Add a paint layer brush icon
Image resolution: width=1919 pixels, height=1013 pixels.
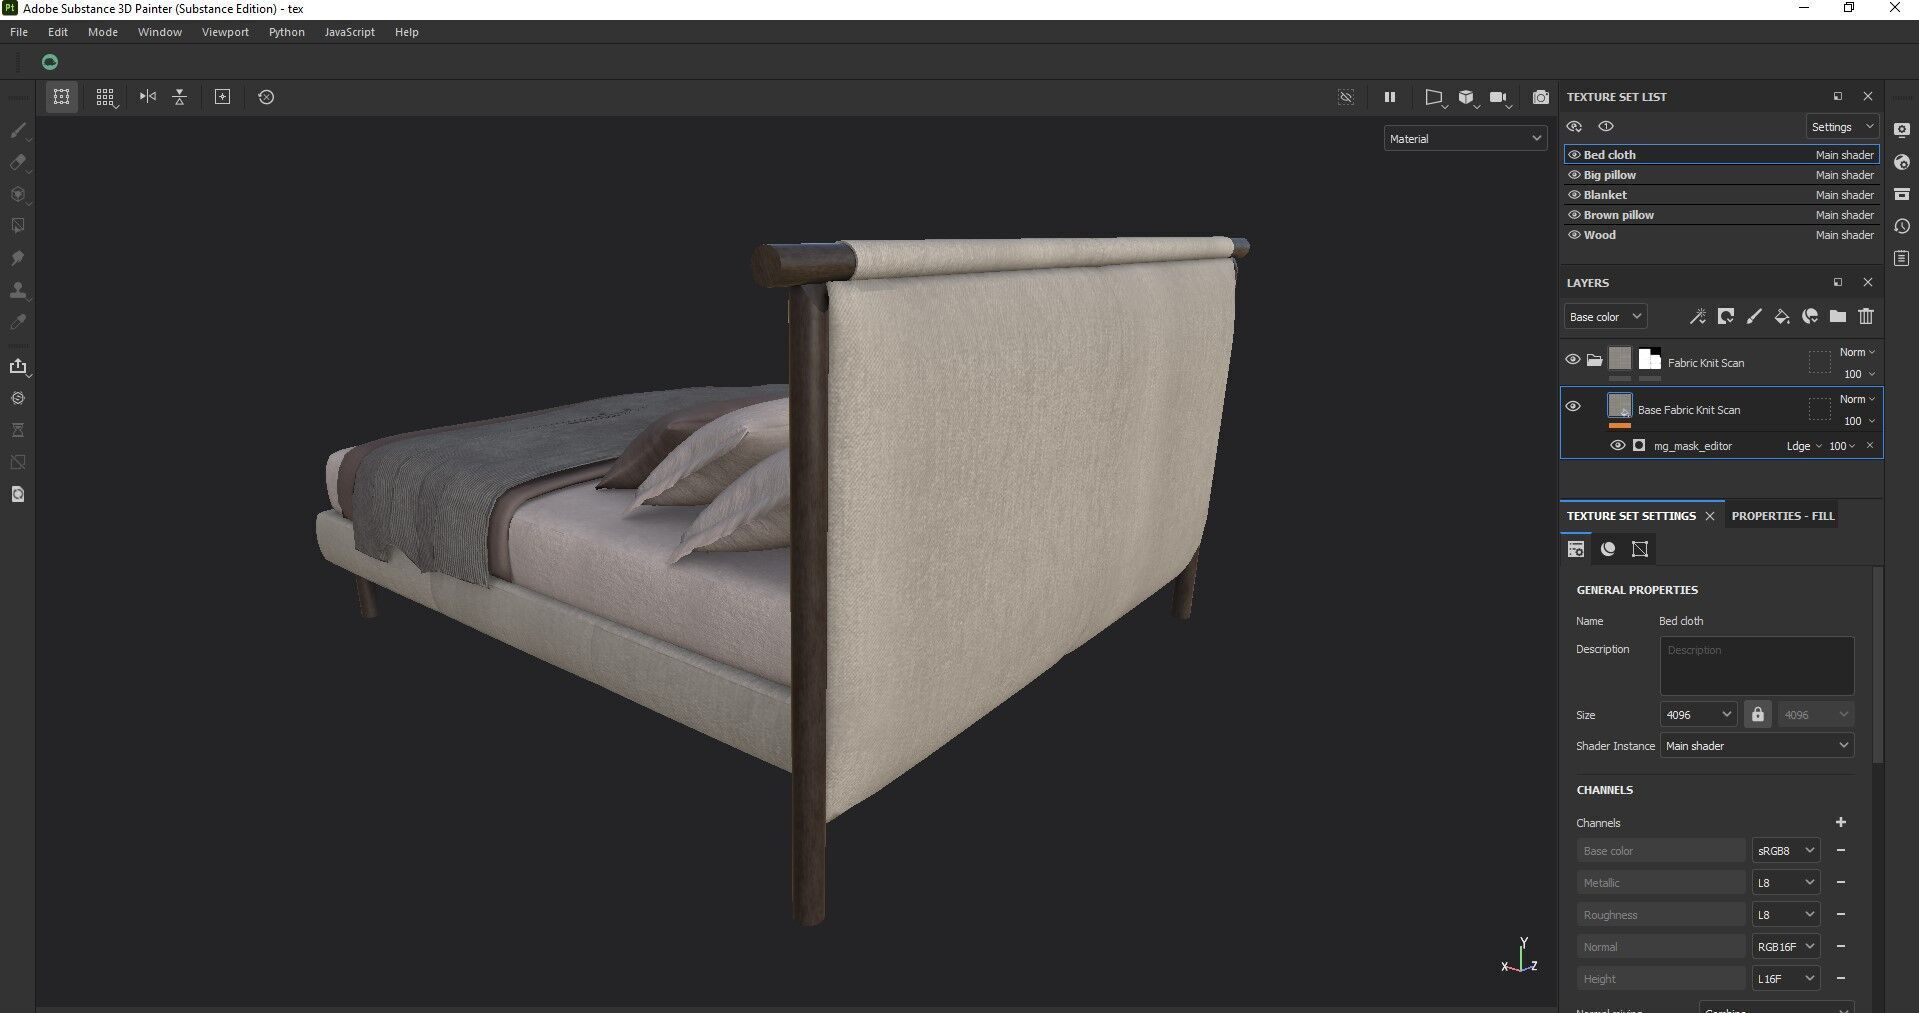(x=1754, y=317)
